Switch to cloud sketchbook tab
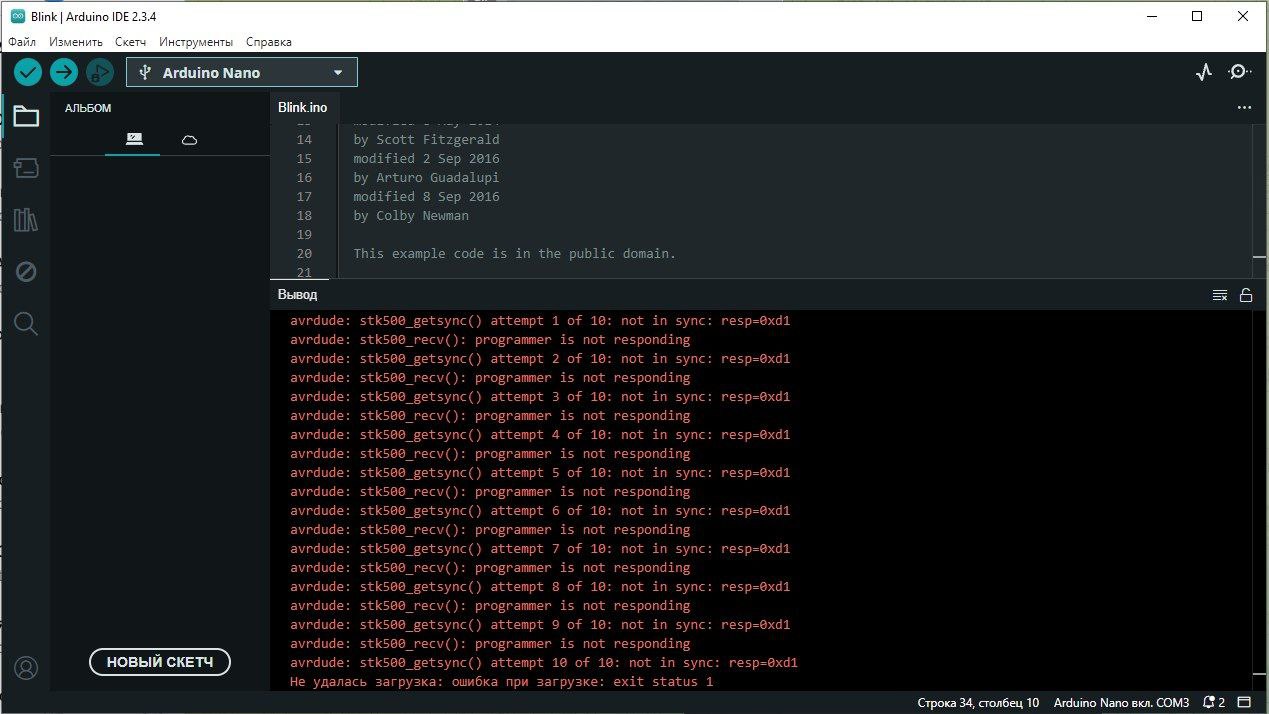 [x=189, y=140]
